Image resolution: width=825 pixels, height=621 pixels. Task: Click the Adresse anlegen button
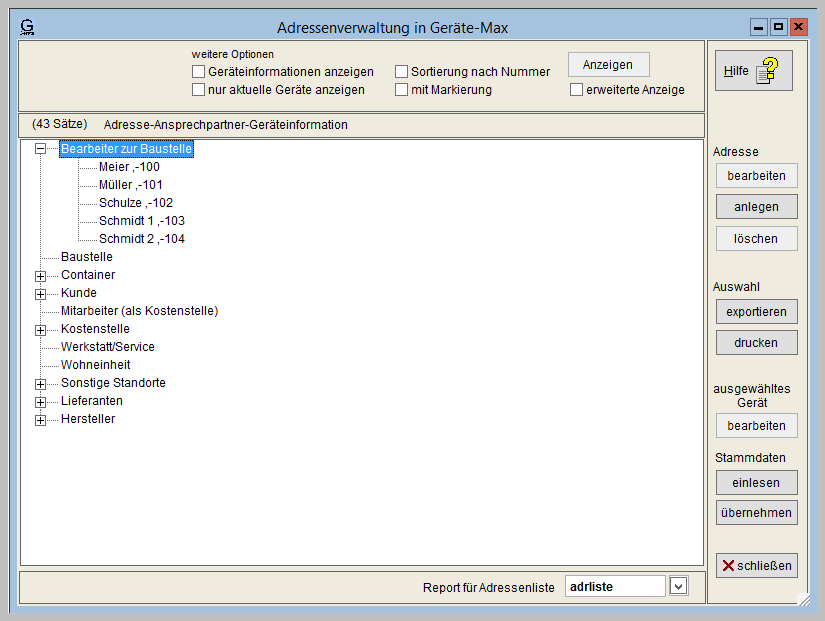click(756, 207)
